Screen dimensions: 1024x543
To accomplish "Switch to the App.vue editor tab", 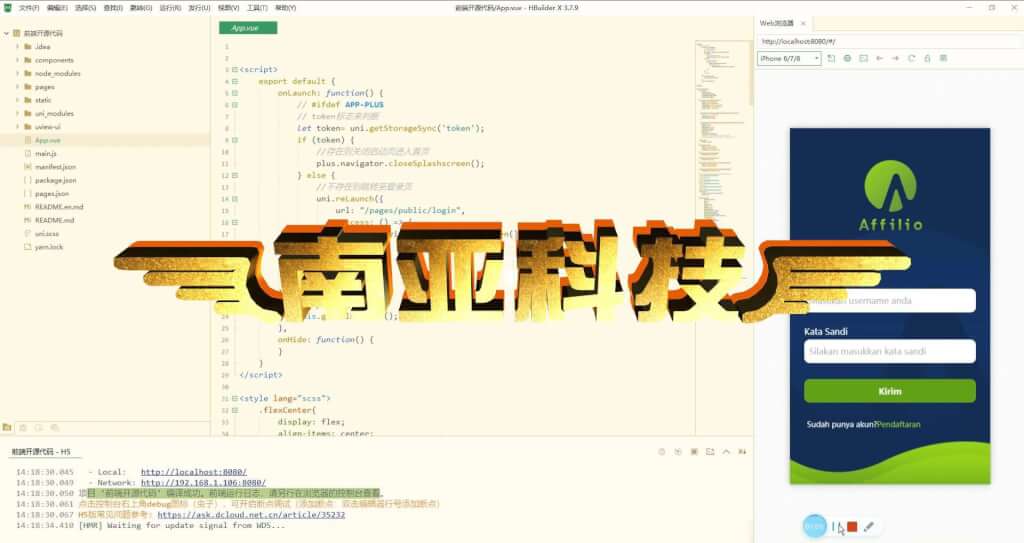I will [x=248, y=28].
